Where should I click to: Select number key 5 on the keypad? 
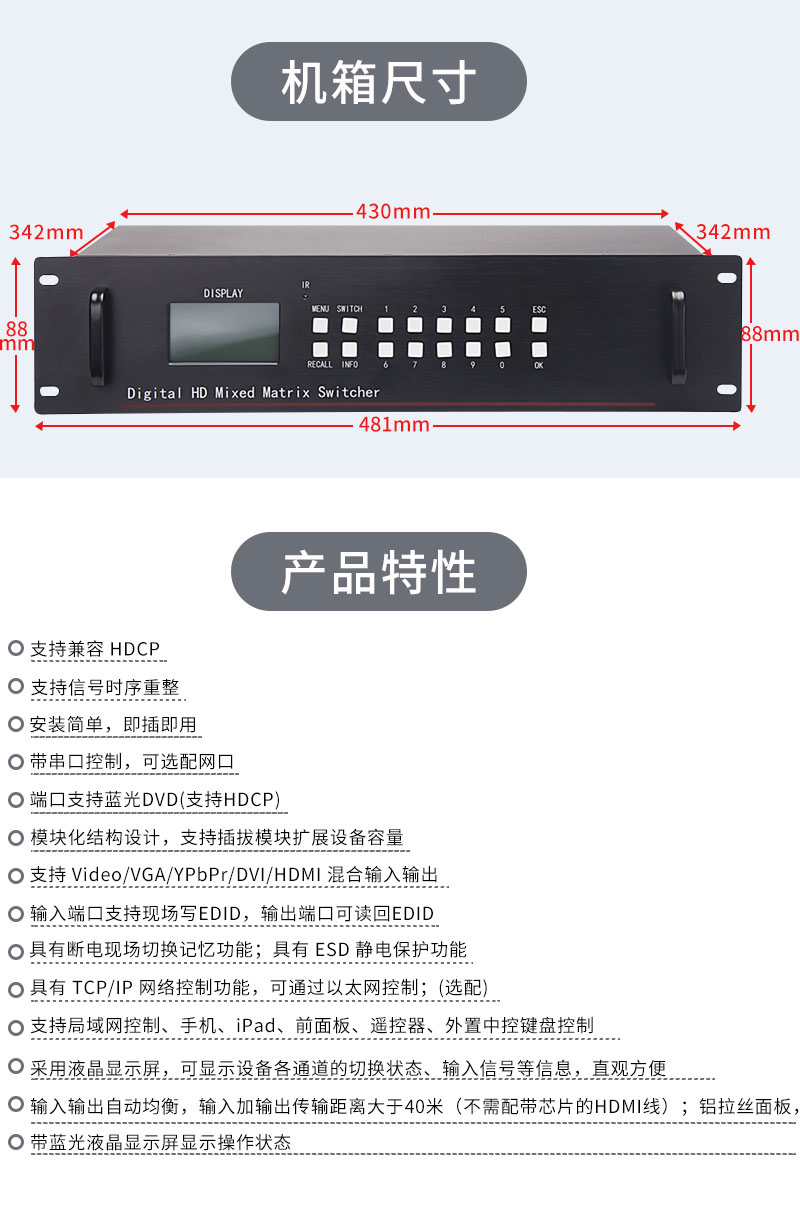[x=502, y=324]
